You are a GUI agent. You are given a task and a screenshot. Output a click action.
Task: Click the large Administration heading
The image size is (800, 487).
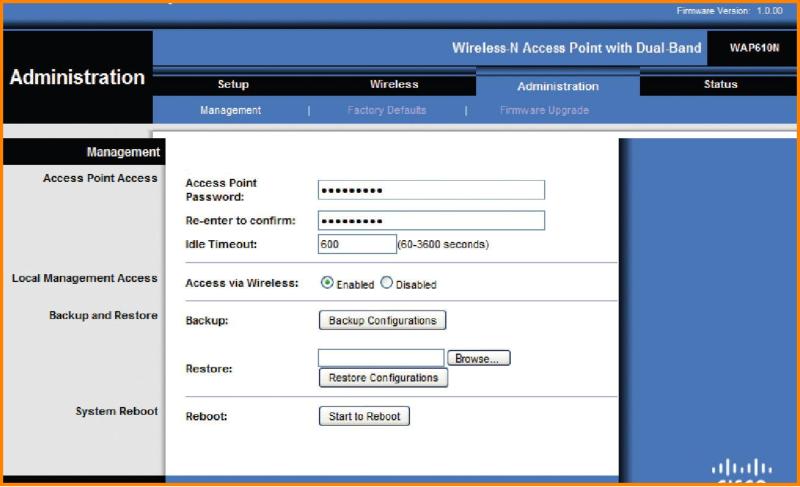[77, 77]
